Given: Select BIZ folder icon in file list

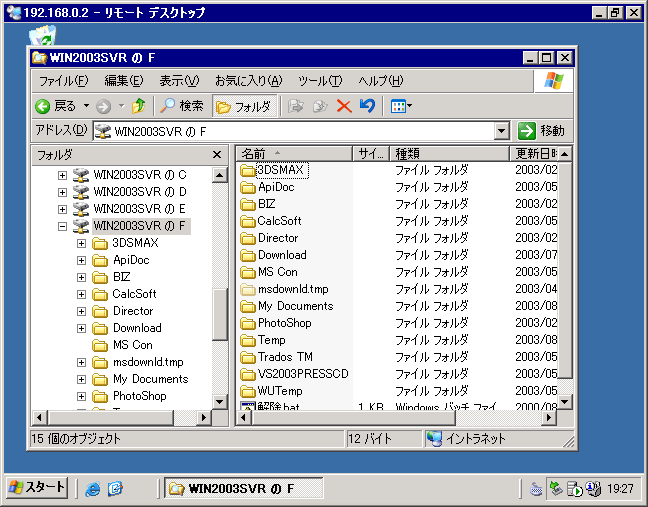Looking at the screenshot, I should [x=248, y=204].
